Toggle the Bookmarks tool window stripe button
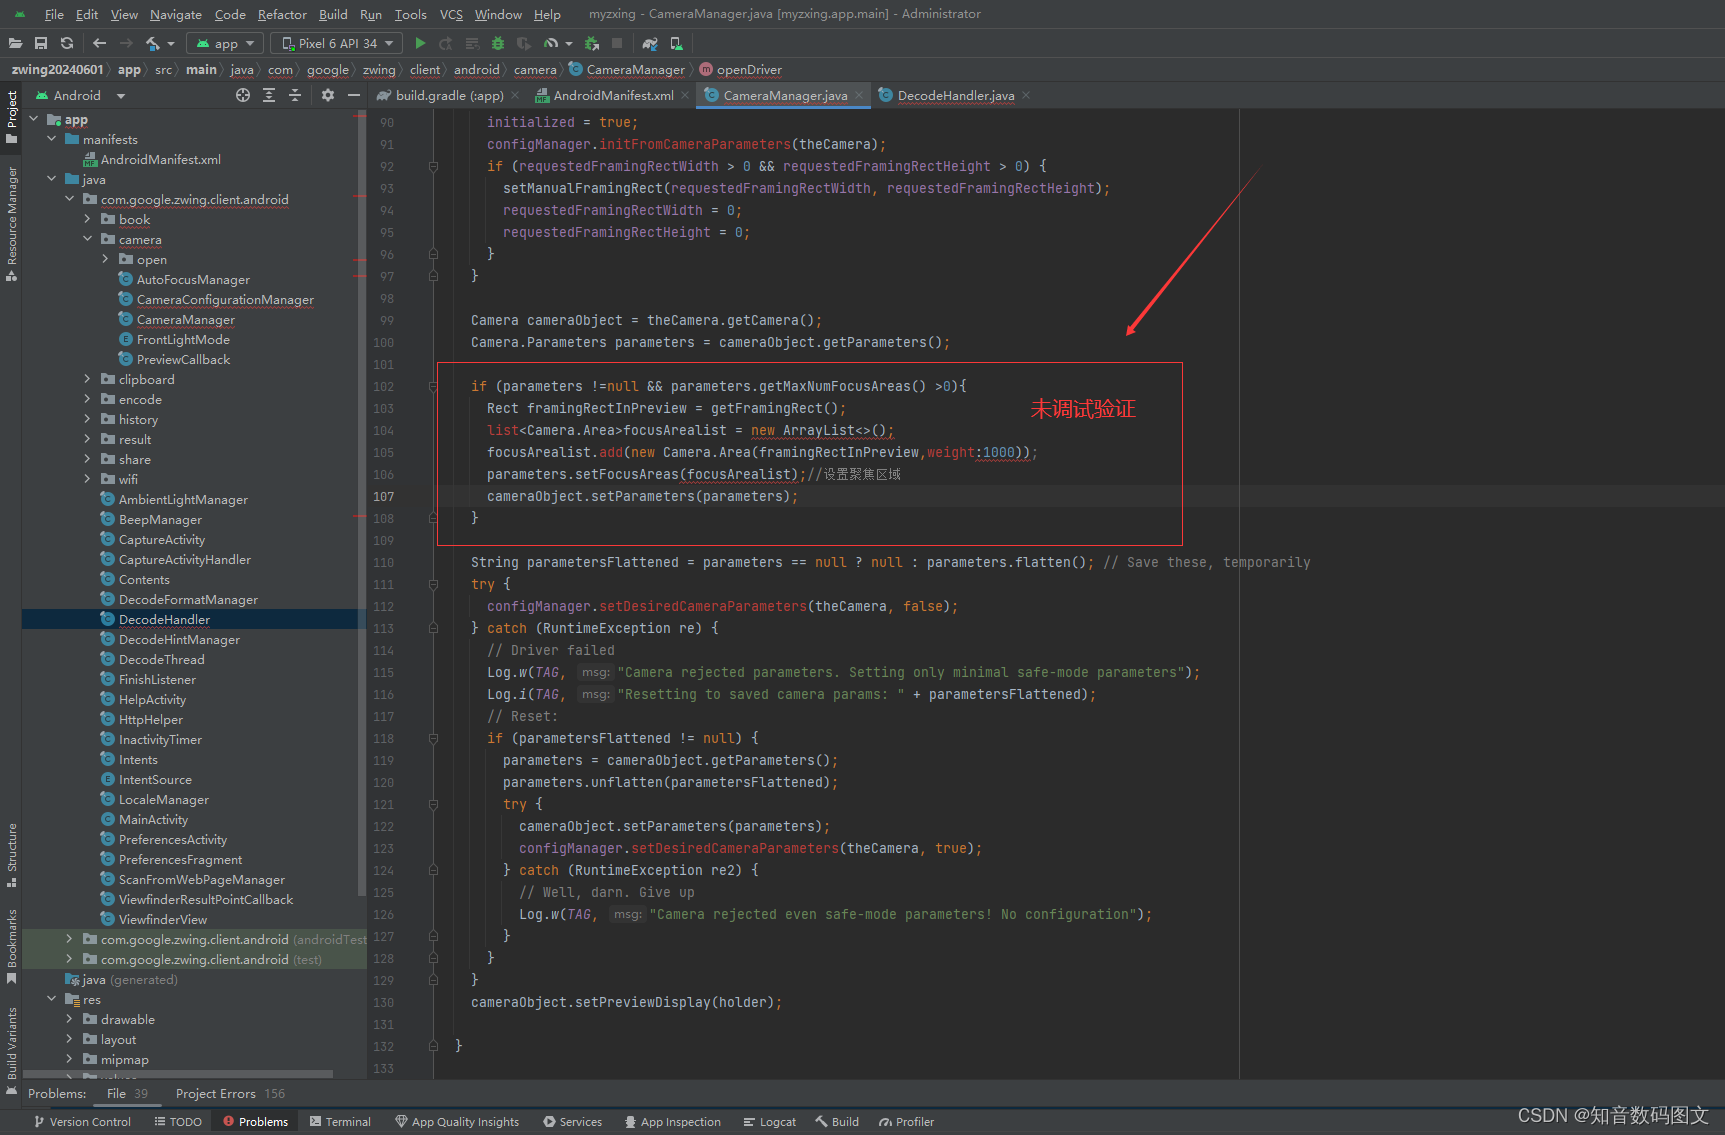 tap(10, 940)
